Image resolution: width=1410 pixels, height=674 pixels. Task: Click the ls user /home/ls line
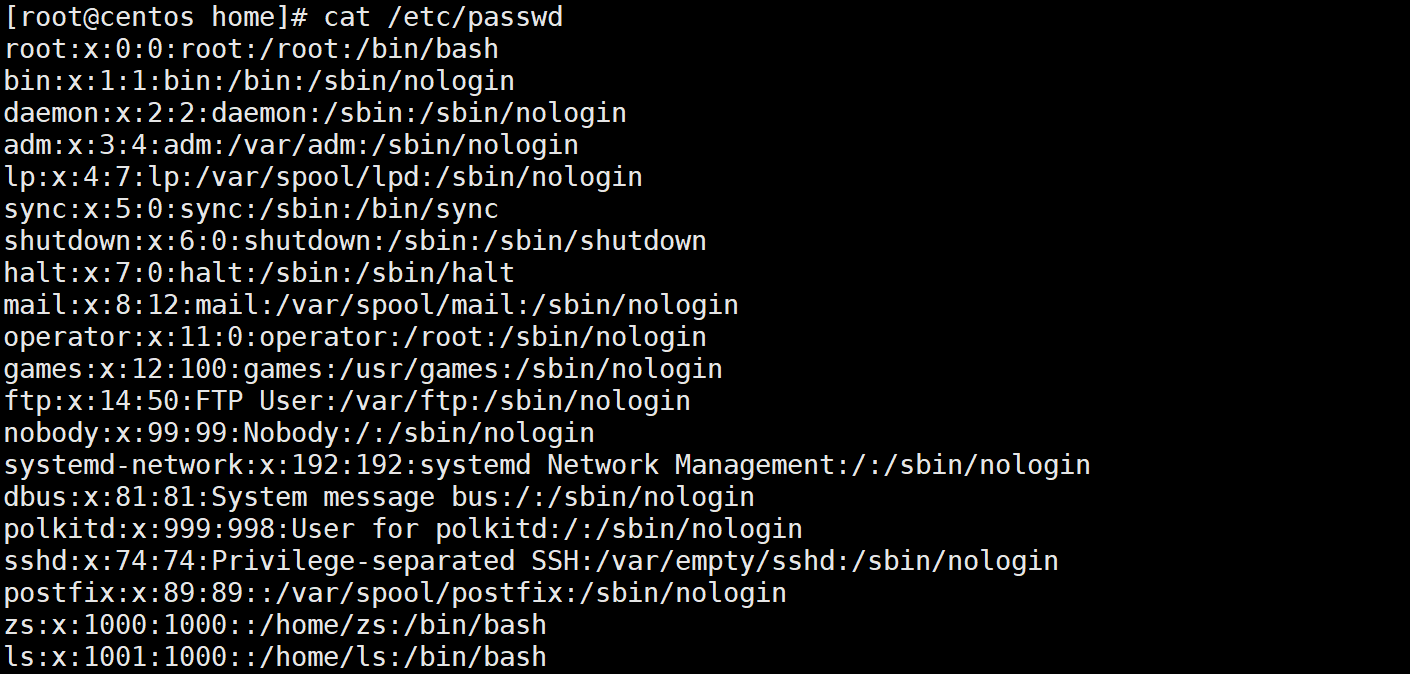point(275,657)
